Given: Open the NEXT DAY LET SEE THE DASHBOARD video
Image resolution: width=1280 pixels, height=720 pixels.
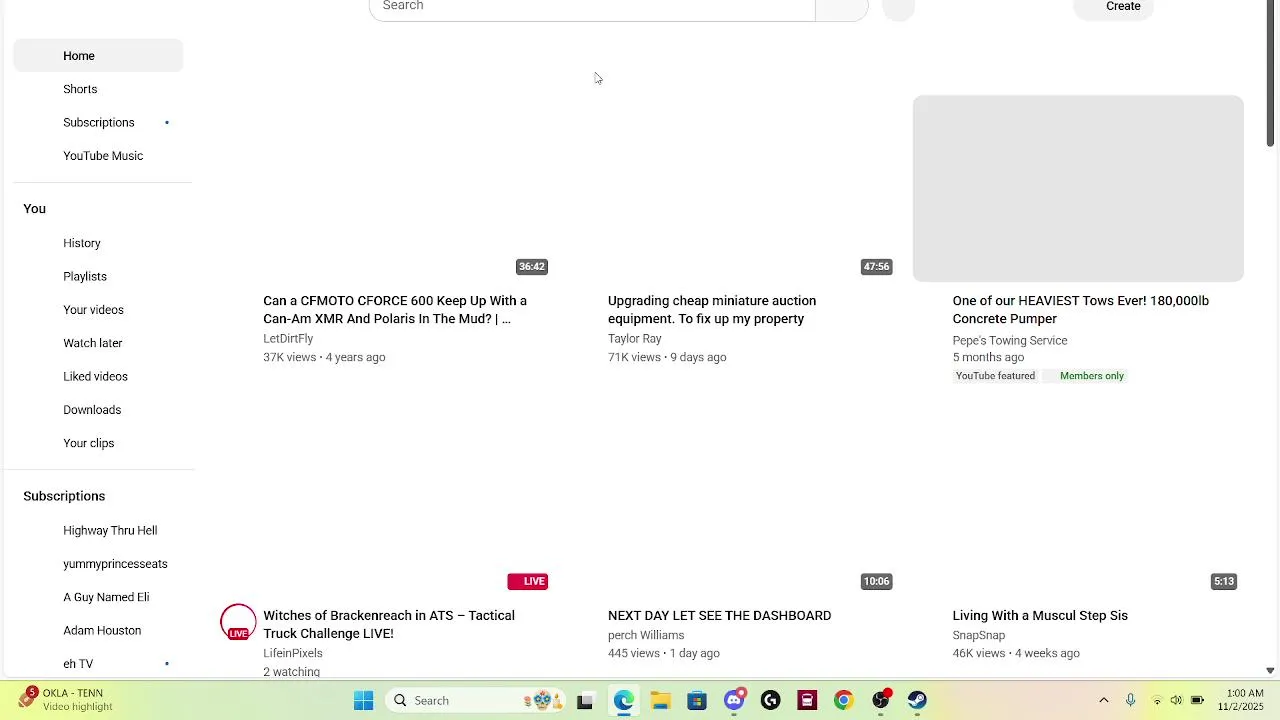Looking at the screenshot, I should (x=720, y=616).
